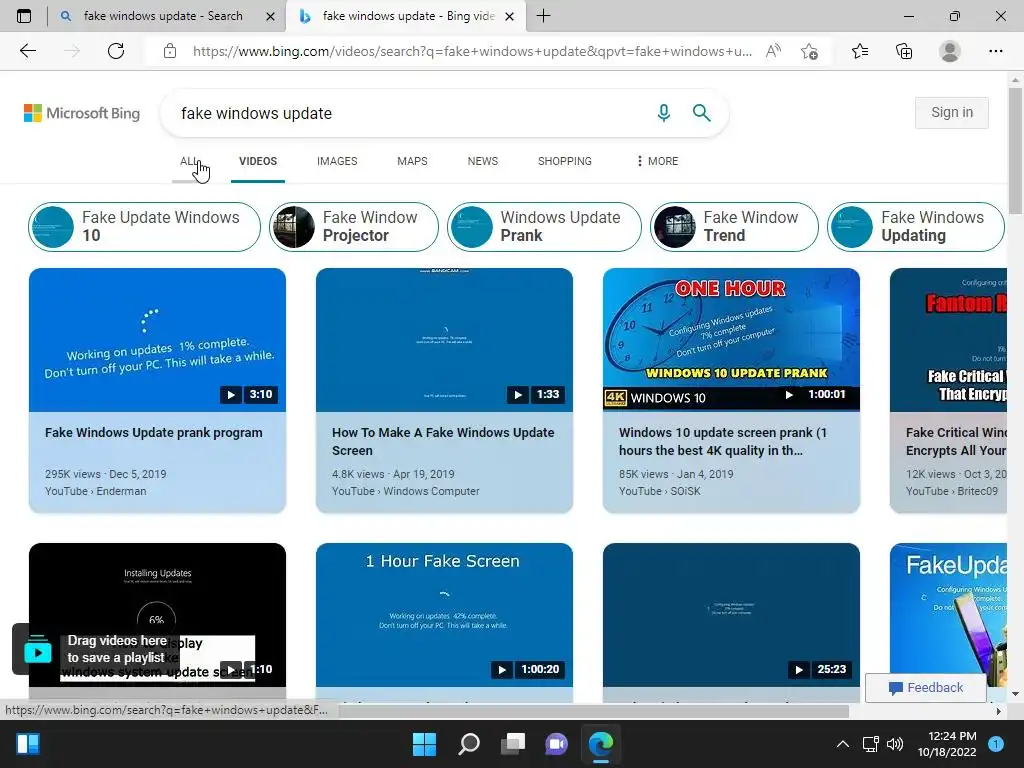
Task: Select 'Fake Window Trend' suggestion chip
Action: 734,227
